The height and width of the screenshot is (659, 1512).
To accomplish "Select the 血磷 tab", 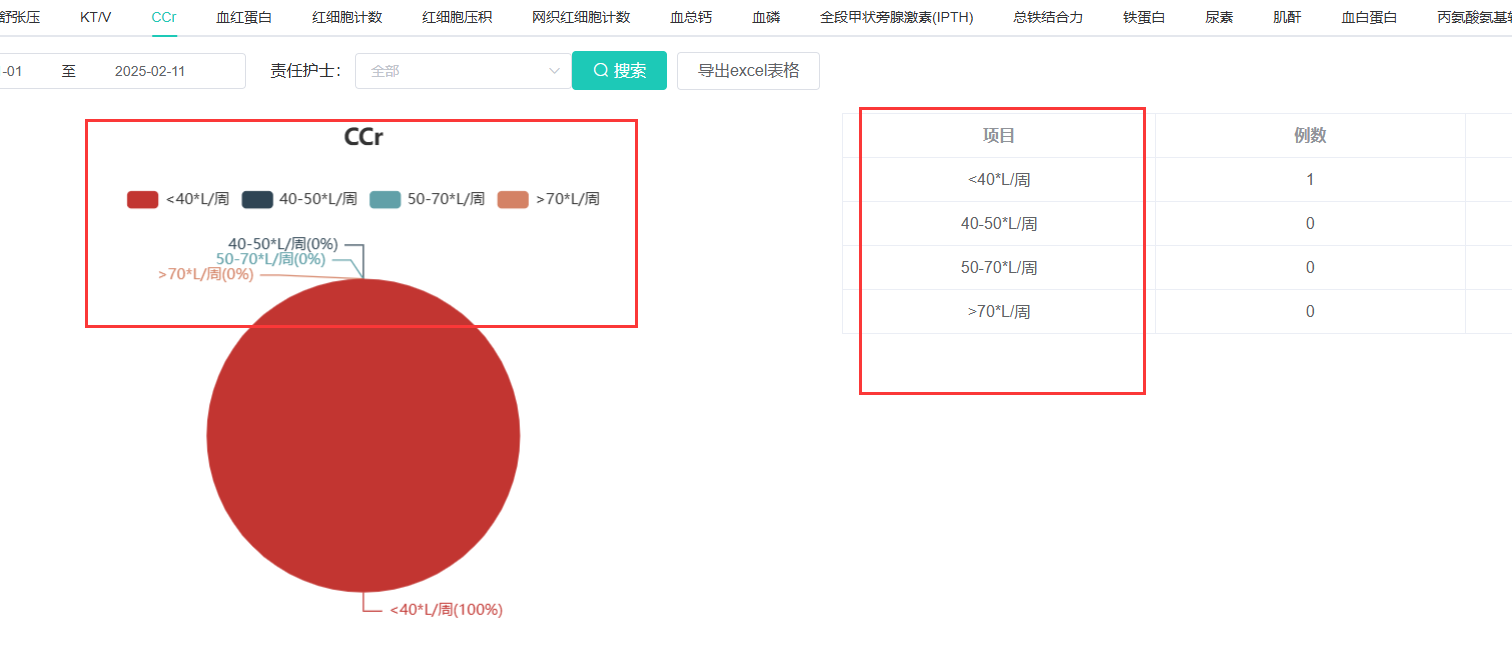I will coord(766,17).
